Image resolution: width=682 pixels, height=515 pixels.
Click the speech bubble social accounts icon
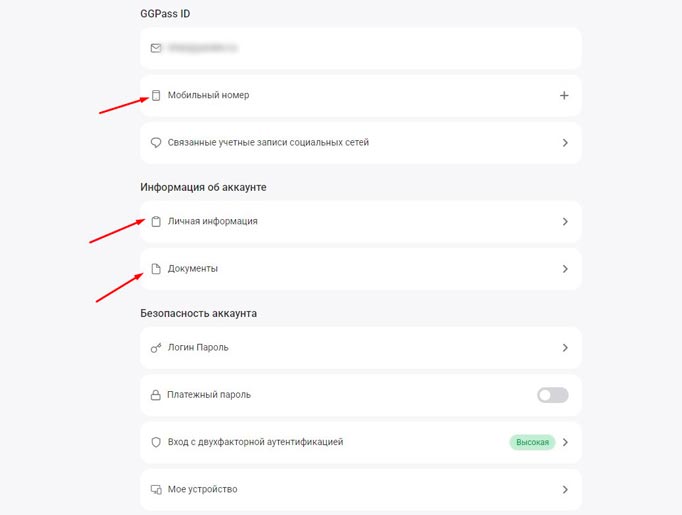pos(156,143)
